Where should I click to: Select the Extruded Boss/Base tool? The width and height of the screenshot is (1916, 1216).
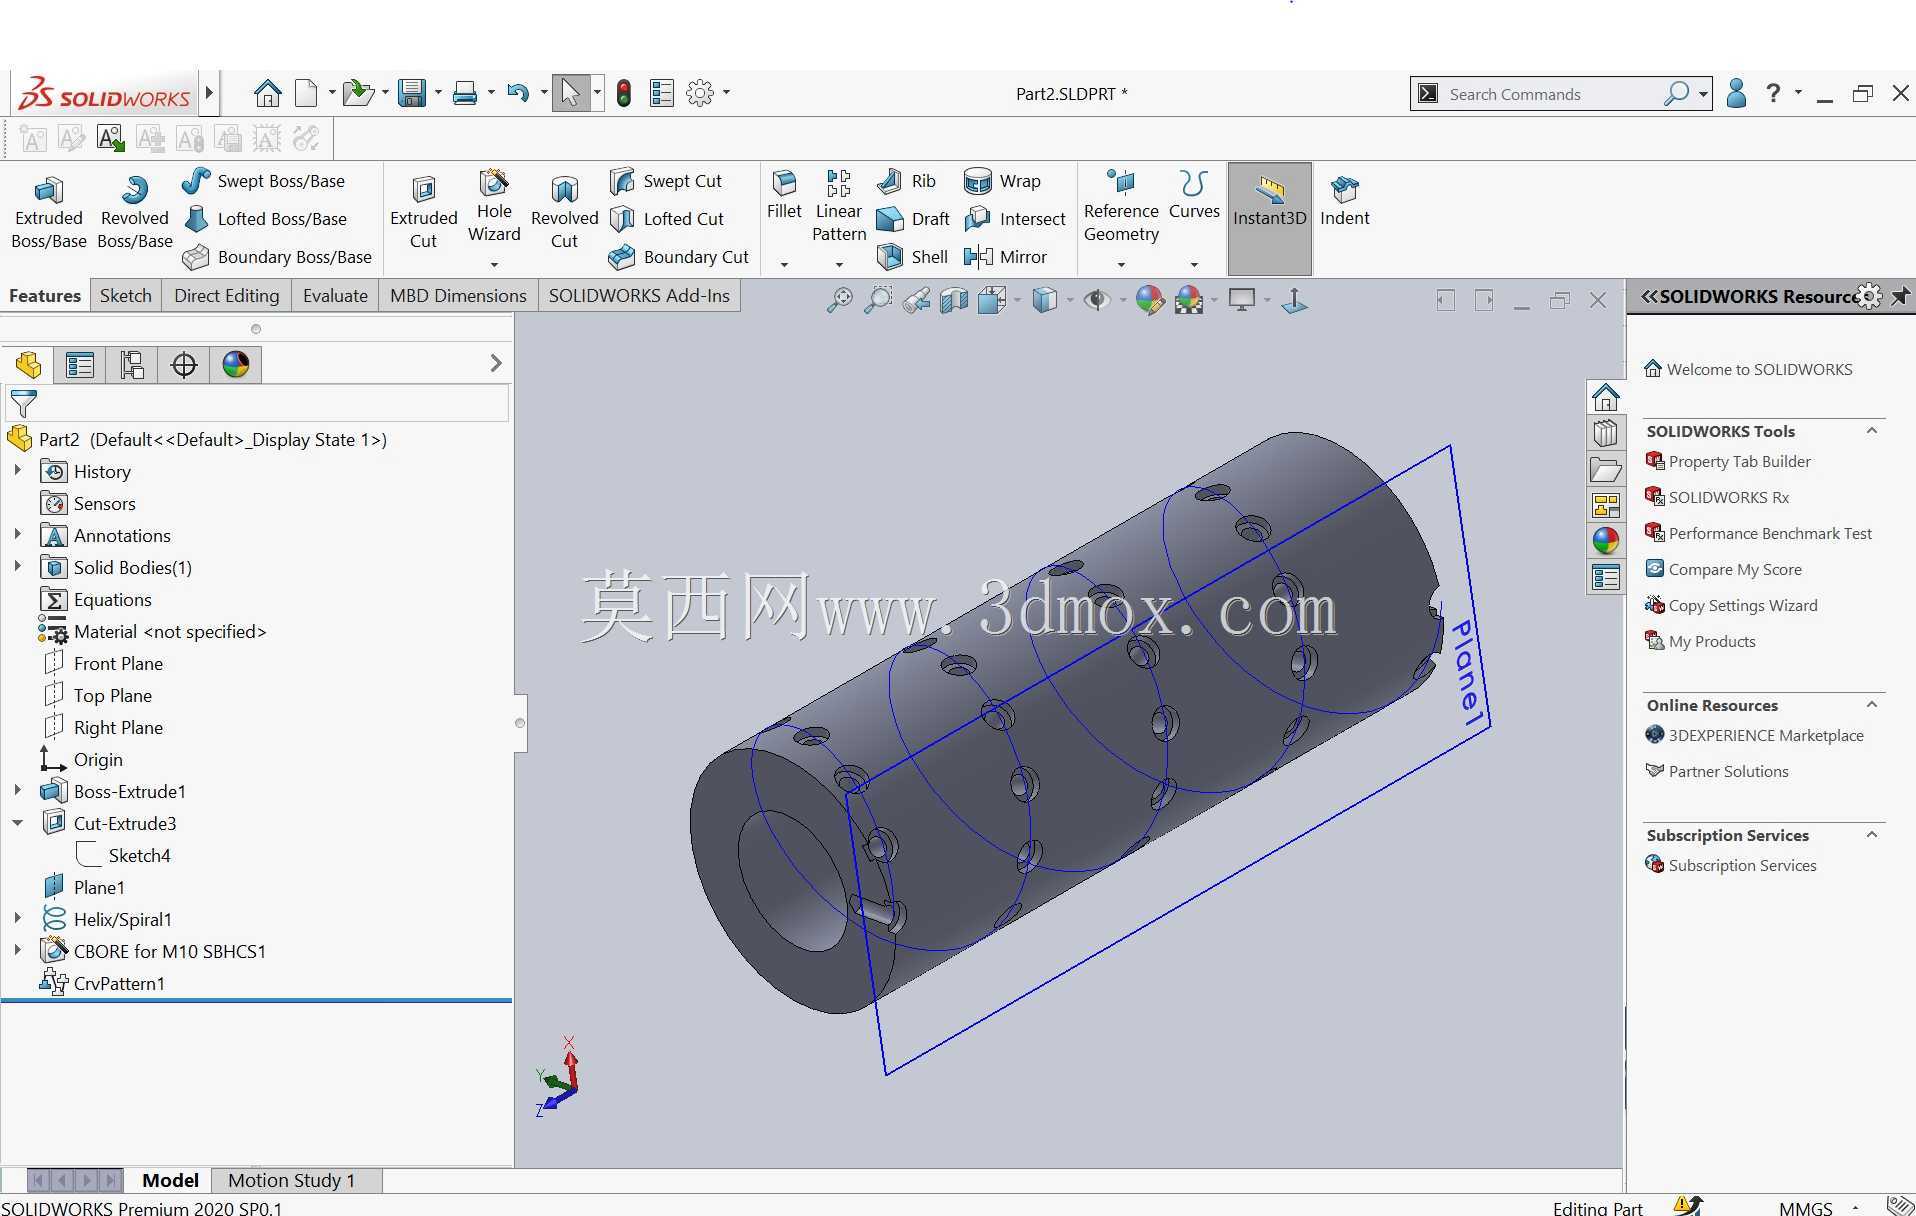pyautogui.click(x=48, y=212)
